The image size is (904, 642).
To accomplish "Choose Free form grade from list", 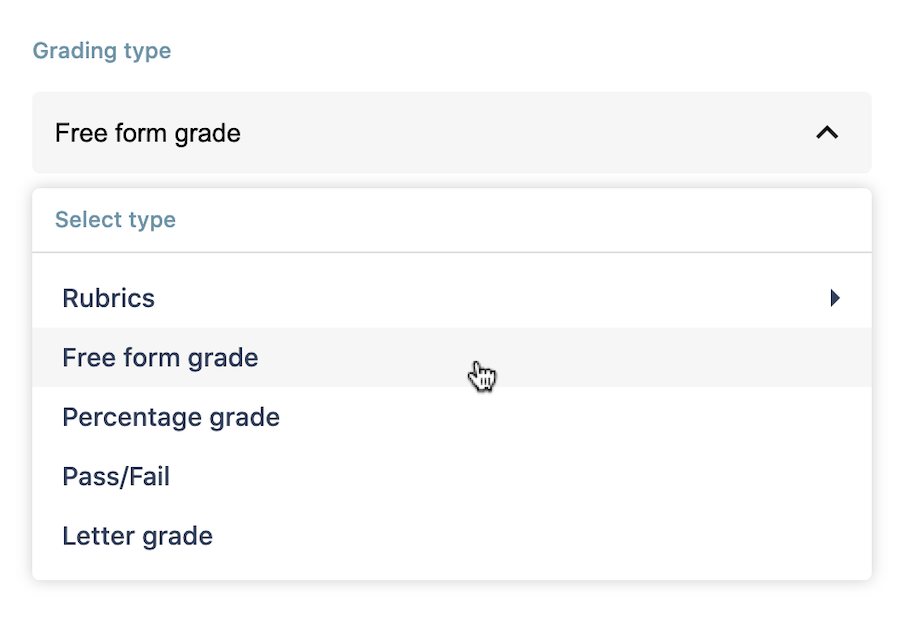I will (x=451, y=357).
